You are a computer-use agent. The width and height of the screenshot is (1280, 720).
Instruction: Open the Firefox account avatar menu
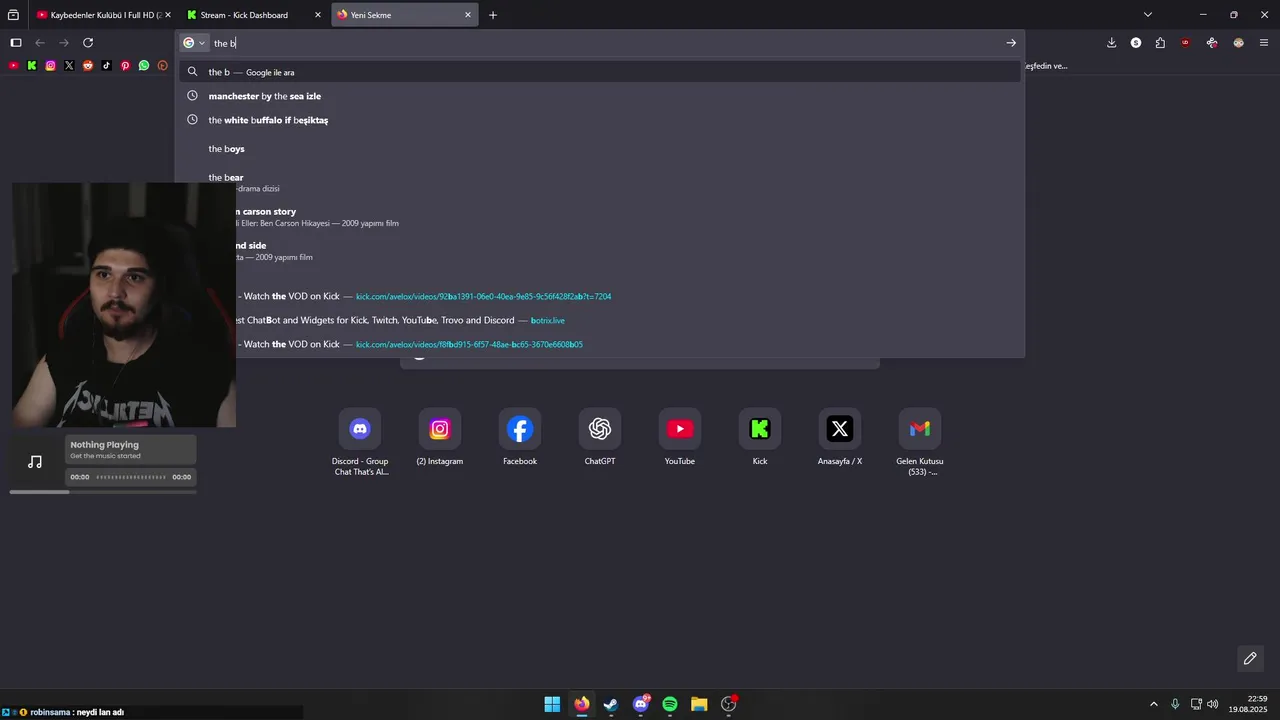tap(1239, 43)
